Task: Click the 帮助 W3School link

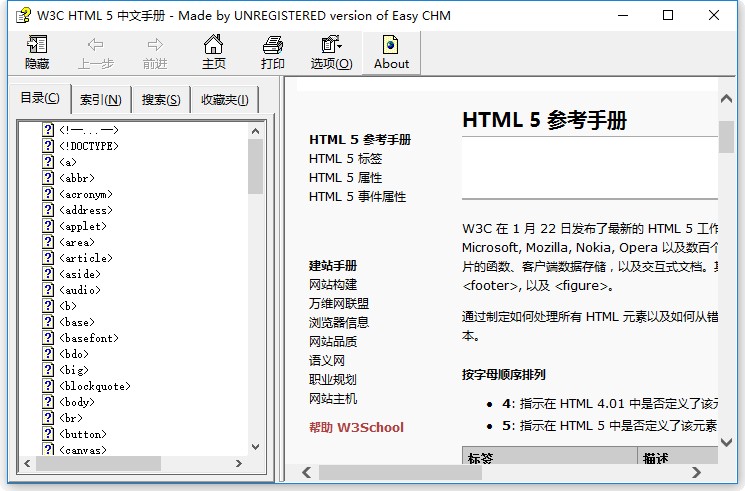Action: (356, 427)
